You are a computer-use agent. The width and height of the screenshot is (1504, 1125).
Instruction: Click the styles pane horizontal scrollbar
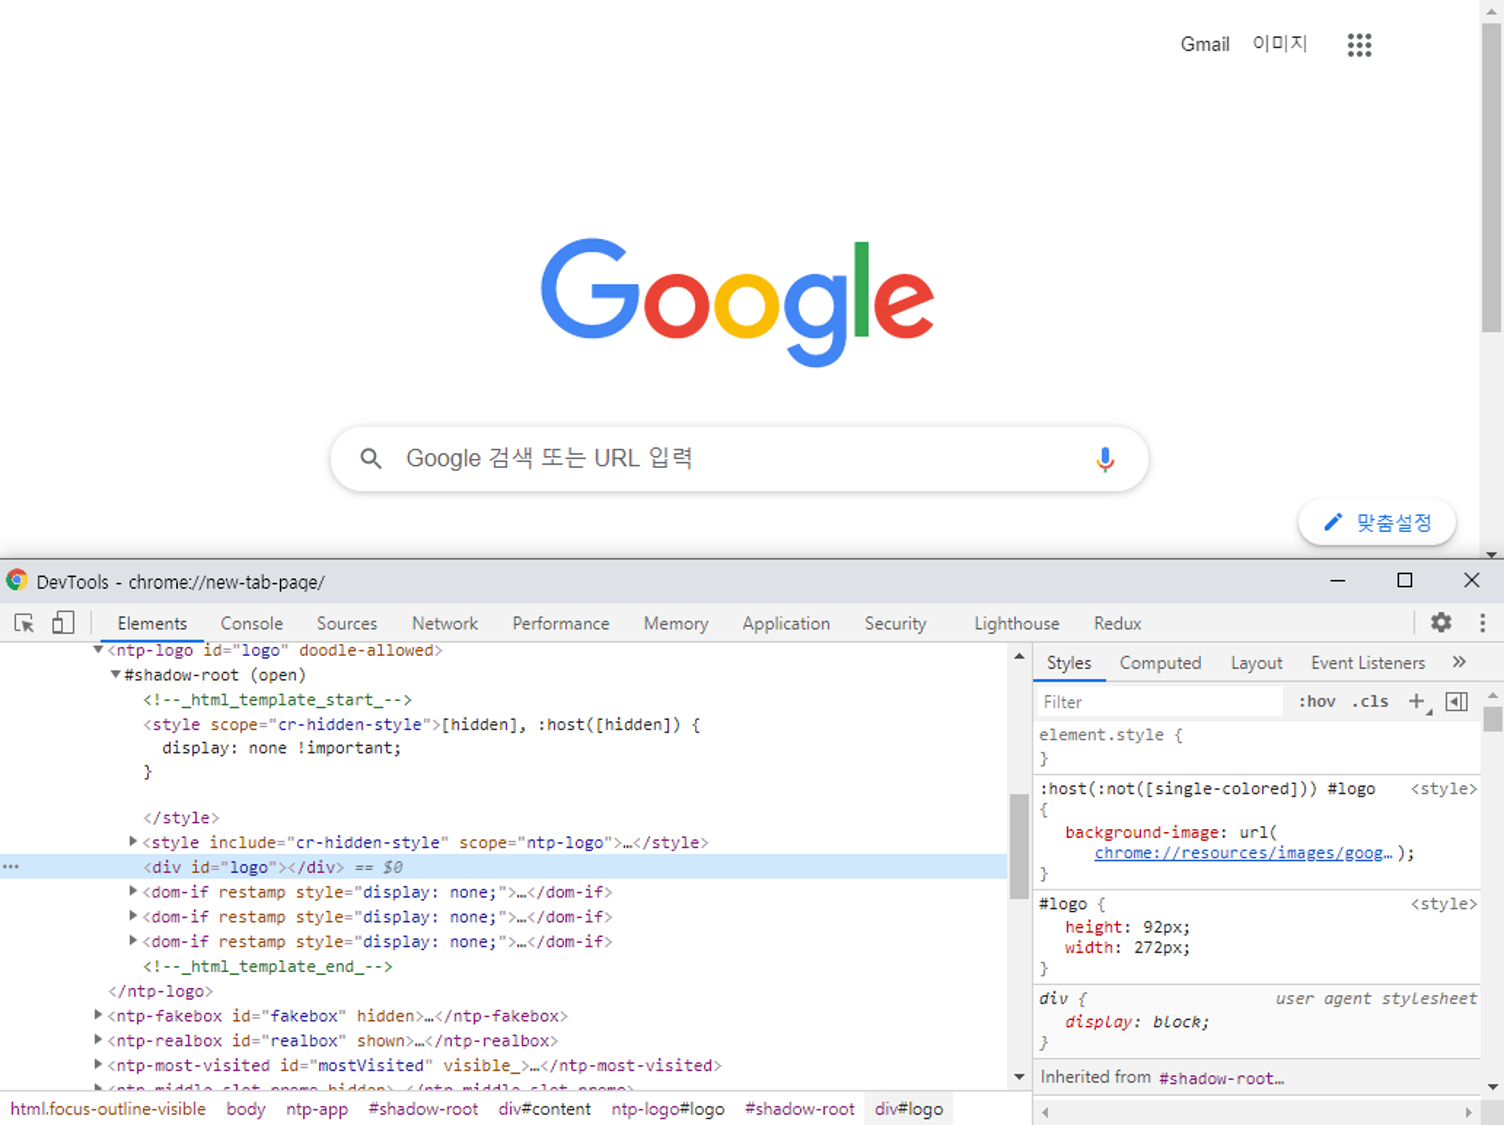click(1257, 1112)
